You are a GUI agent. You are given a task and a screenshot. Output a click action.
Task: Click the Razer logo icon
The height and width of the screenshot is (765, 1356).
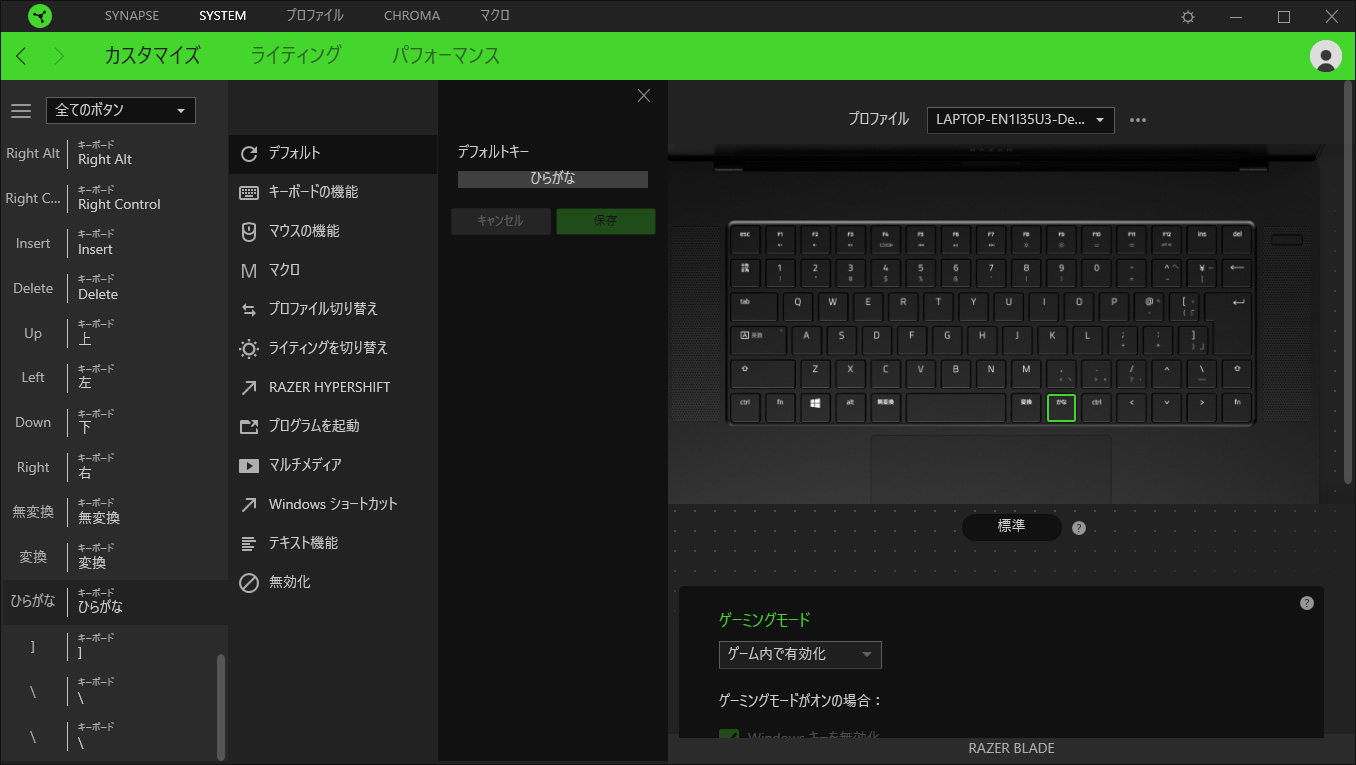coord(40,16)
